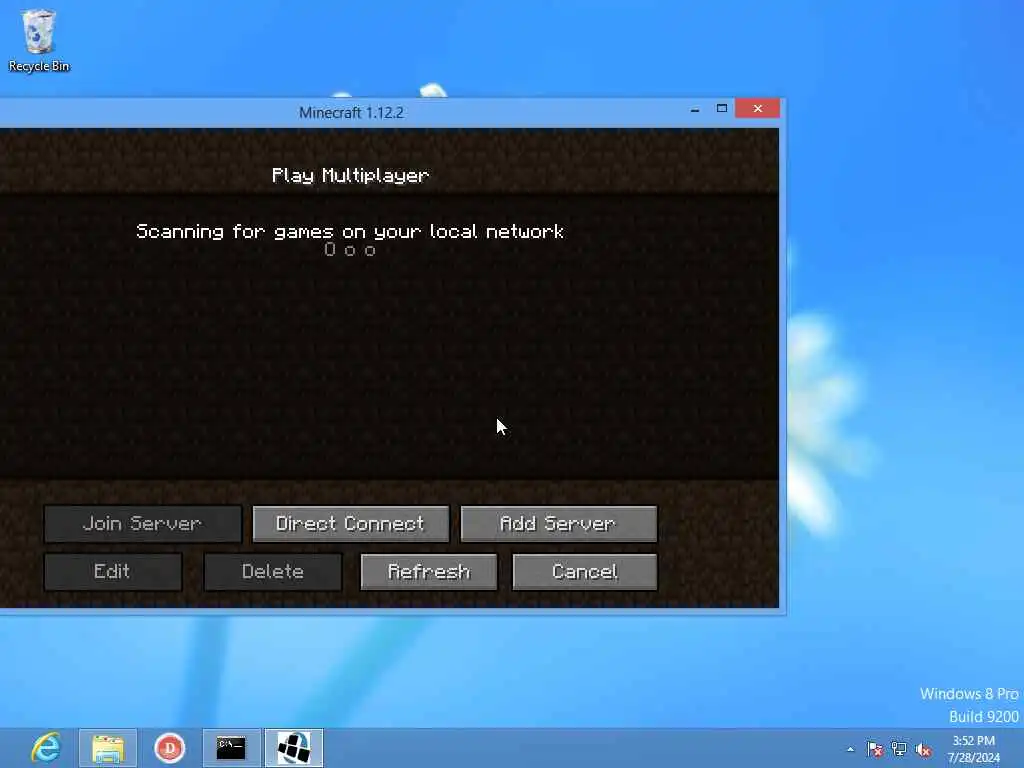Image resolution: width=1024 pixels, height=768 pixels.
Task: Open the network status tray icon
Action: point(899,749)
